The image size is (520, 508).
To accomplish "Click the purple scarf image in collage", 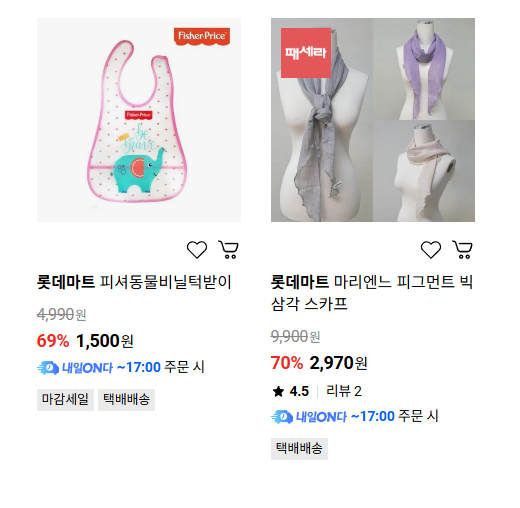I will point(424,69).
